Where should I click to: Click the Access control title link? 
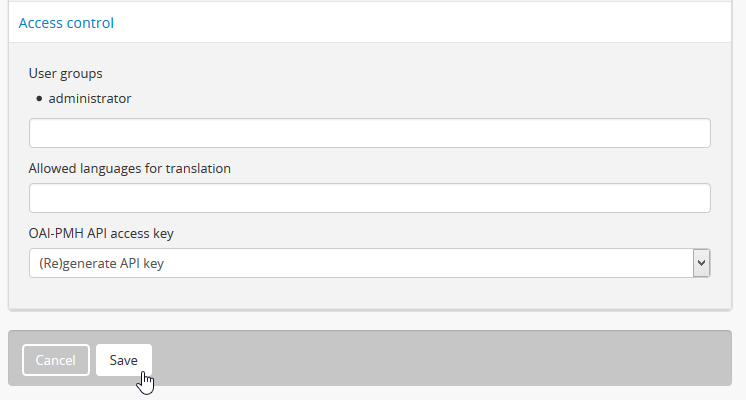66,22
